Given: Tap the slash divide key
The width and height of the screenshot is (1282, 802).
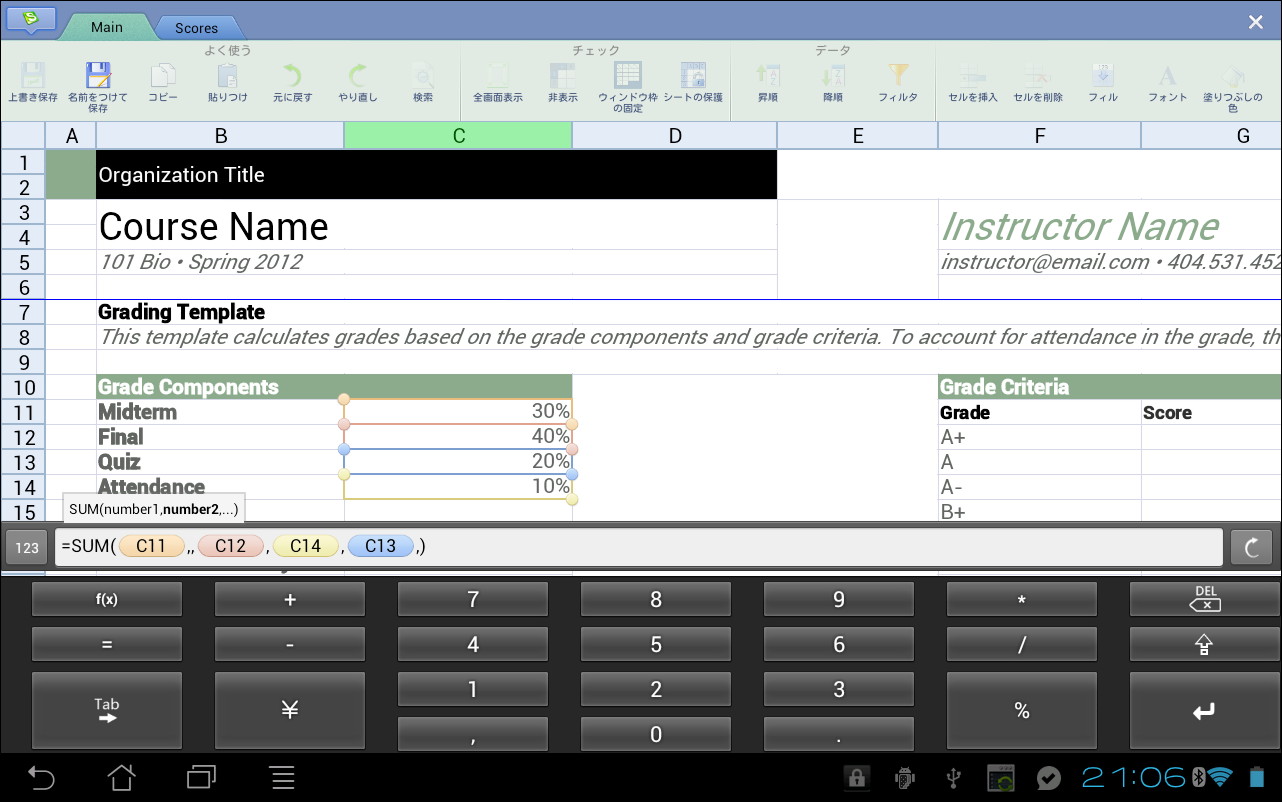Looking at the screenshot, I should (x=1022, y=644).
